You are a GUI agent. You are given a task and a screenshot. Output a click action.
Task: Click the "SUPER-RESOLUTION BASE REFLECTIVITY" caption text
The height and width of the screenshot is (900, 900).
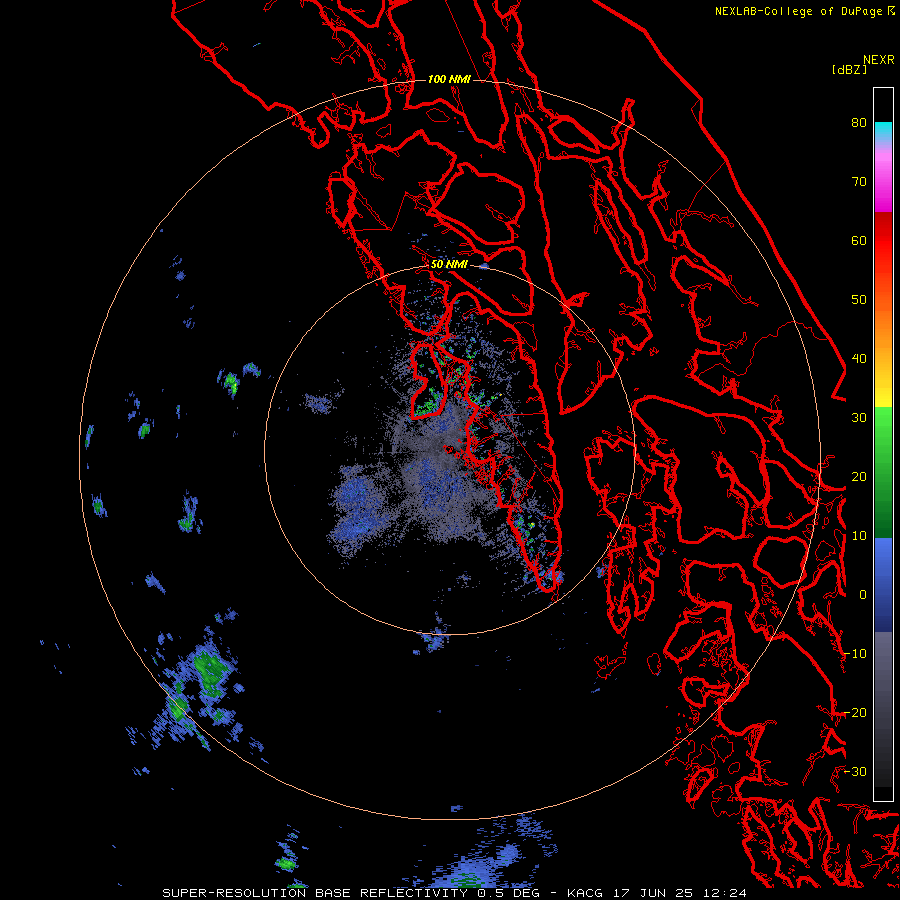pos(315,893)
